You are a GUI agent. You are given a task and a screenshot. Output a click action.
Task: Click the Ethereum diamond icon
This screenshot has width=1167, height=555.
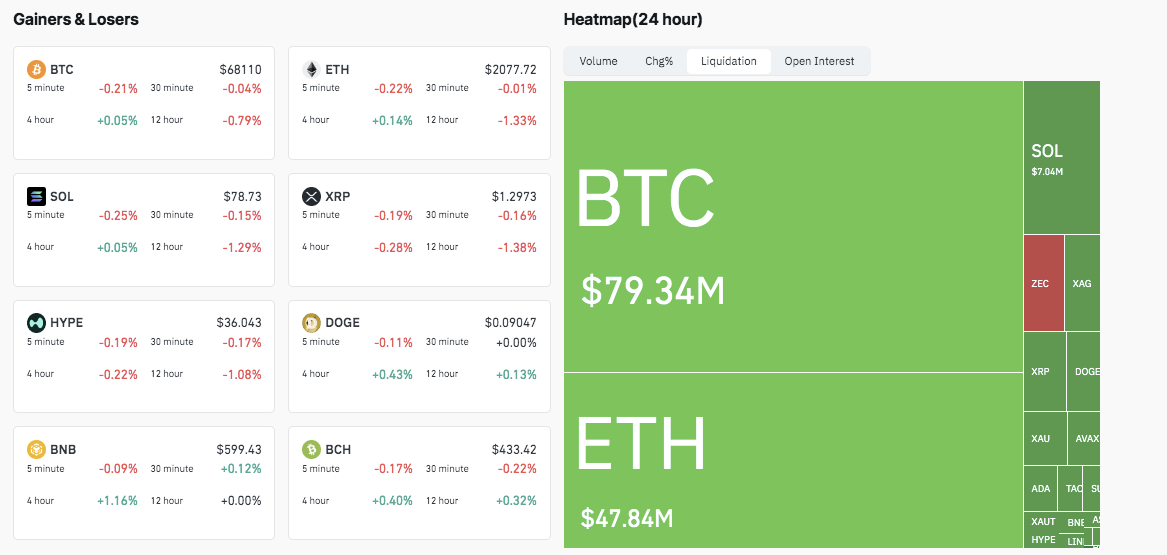[x=311, y=70]
